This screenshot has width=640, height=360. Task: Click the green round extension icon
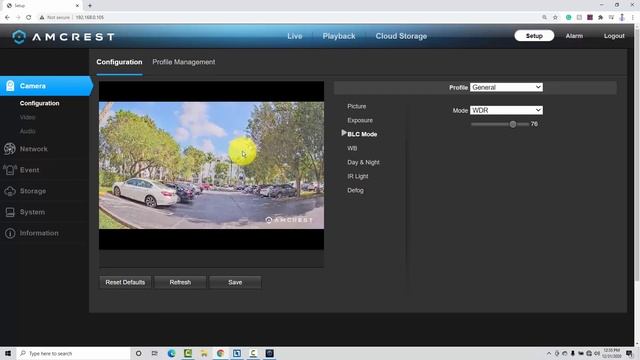coord(569,17)
